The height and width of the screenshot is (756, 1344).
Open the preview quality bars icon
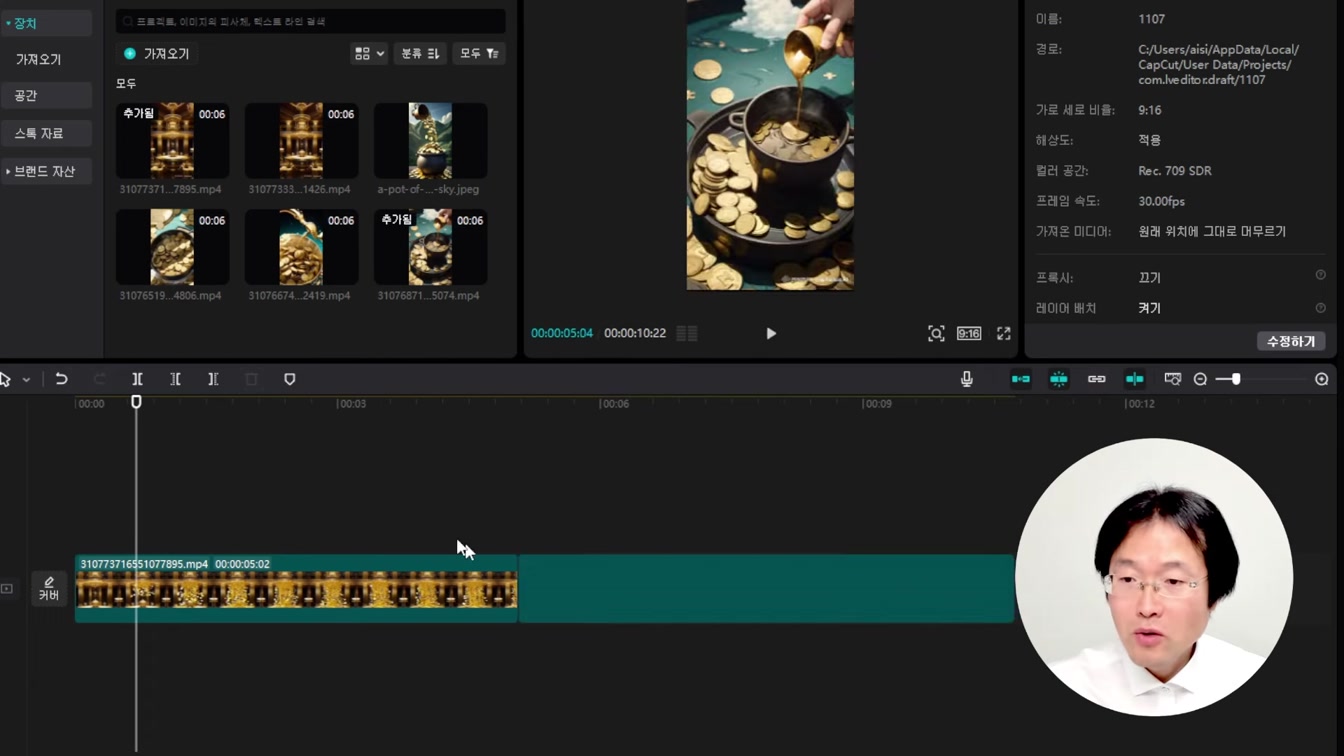686,333
